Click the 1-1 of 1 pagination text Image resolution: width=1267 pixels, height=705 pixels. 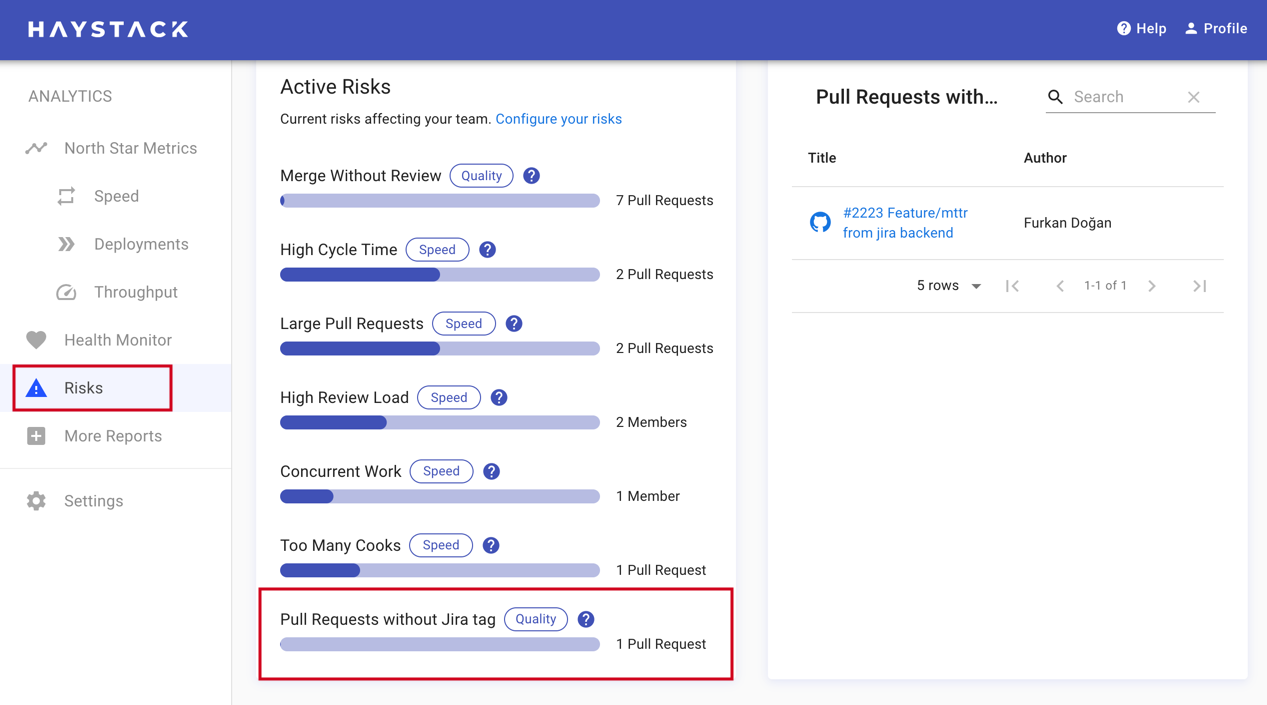click(1105, 286)
